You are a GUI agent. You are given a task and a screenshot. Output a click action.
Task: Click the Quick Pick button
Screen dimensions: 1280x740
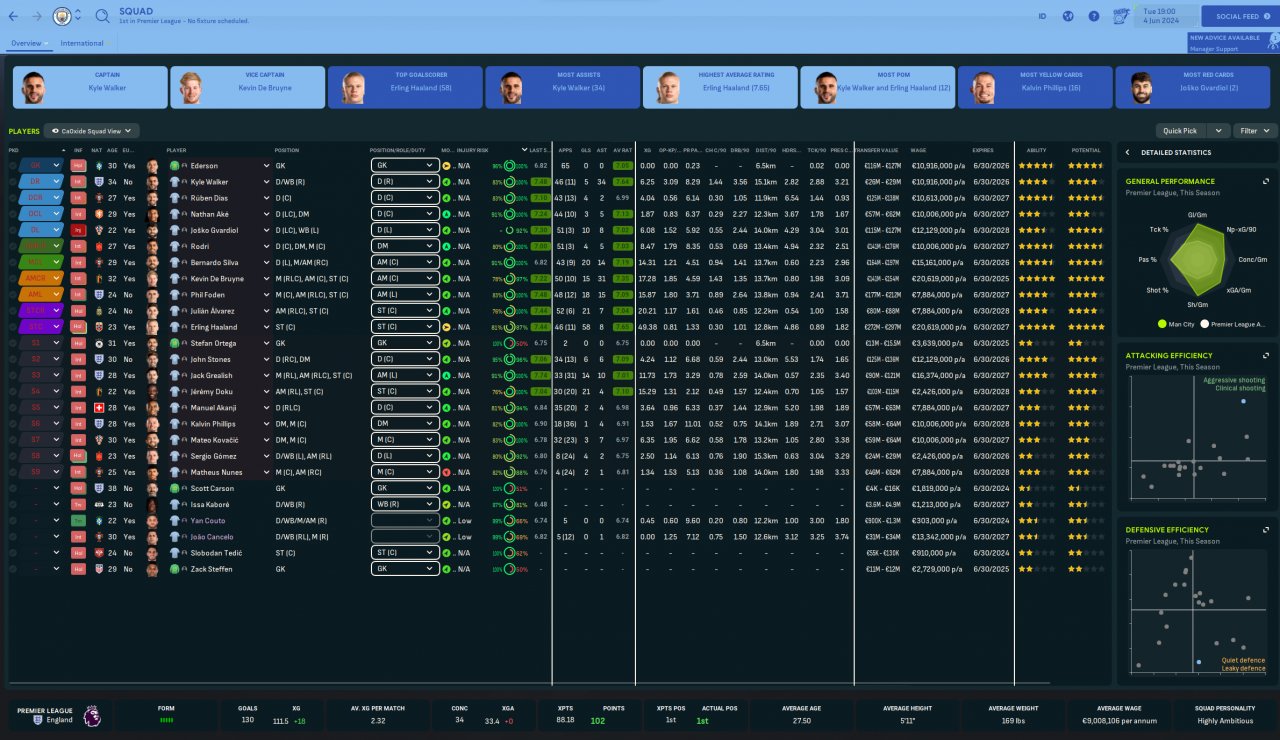[x=1181, y=131]
